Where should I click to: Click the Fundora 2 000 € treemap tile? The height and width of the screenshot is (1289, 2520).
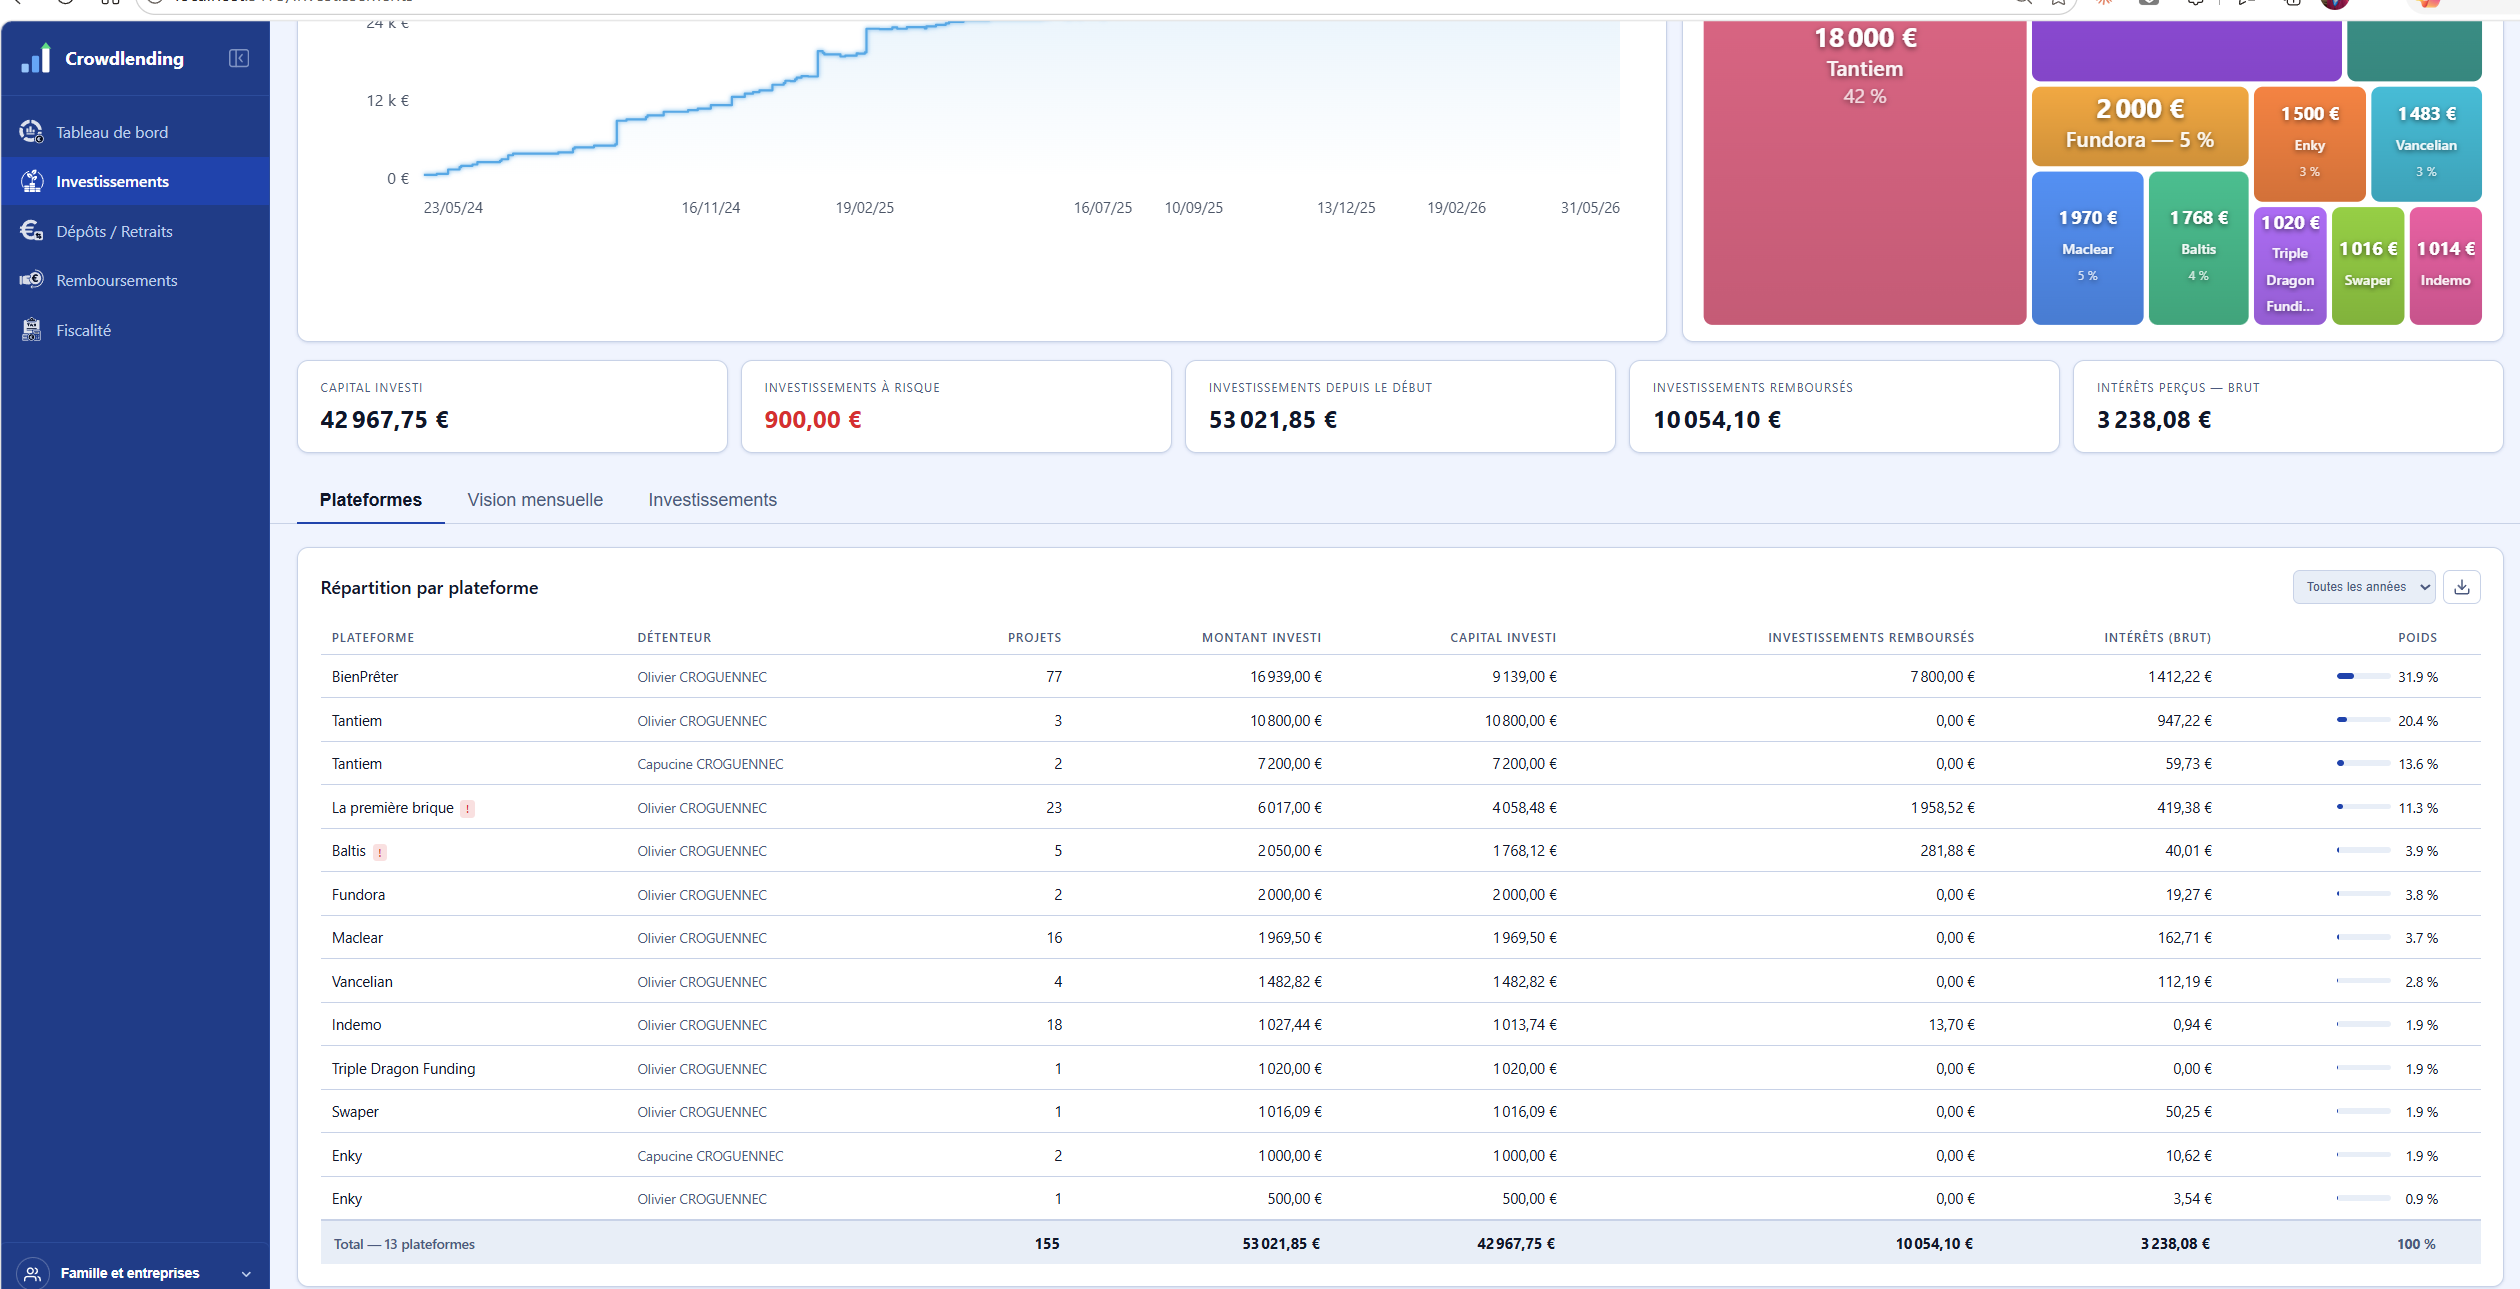[2140, 126]
